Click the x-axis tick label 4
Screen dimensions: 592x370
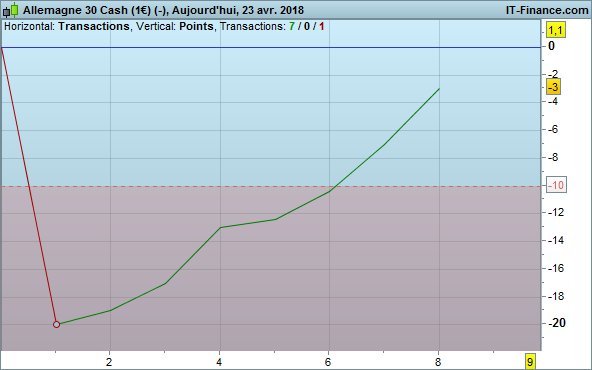[x=219, y=362]
